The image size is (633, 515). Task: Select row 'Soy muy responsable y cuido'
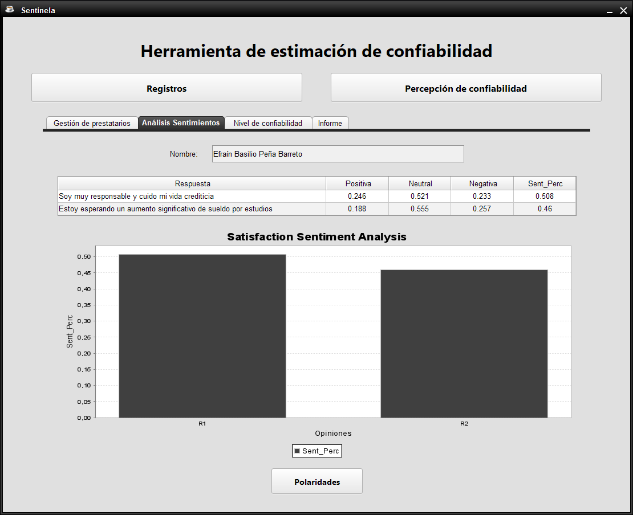[192, 196]
